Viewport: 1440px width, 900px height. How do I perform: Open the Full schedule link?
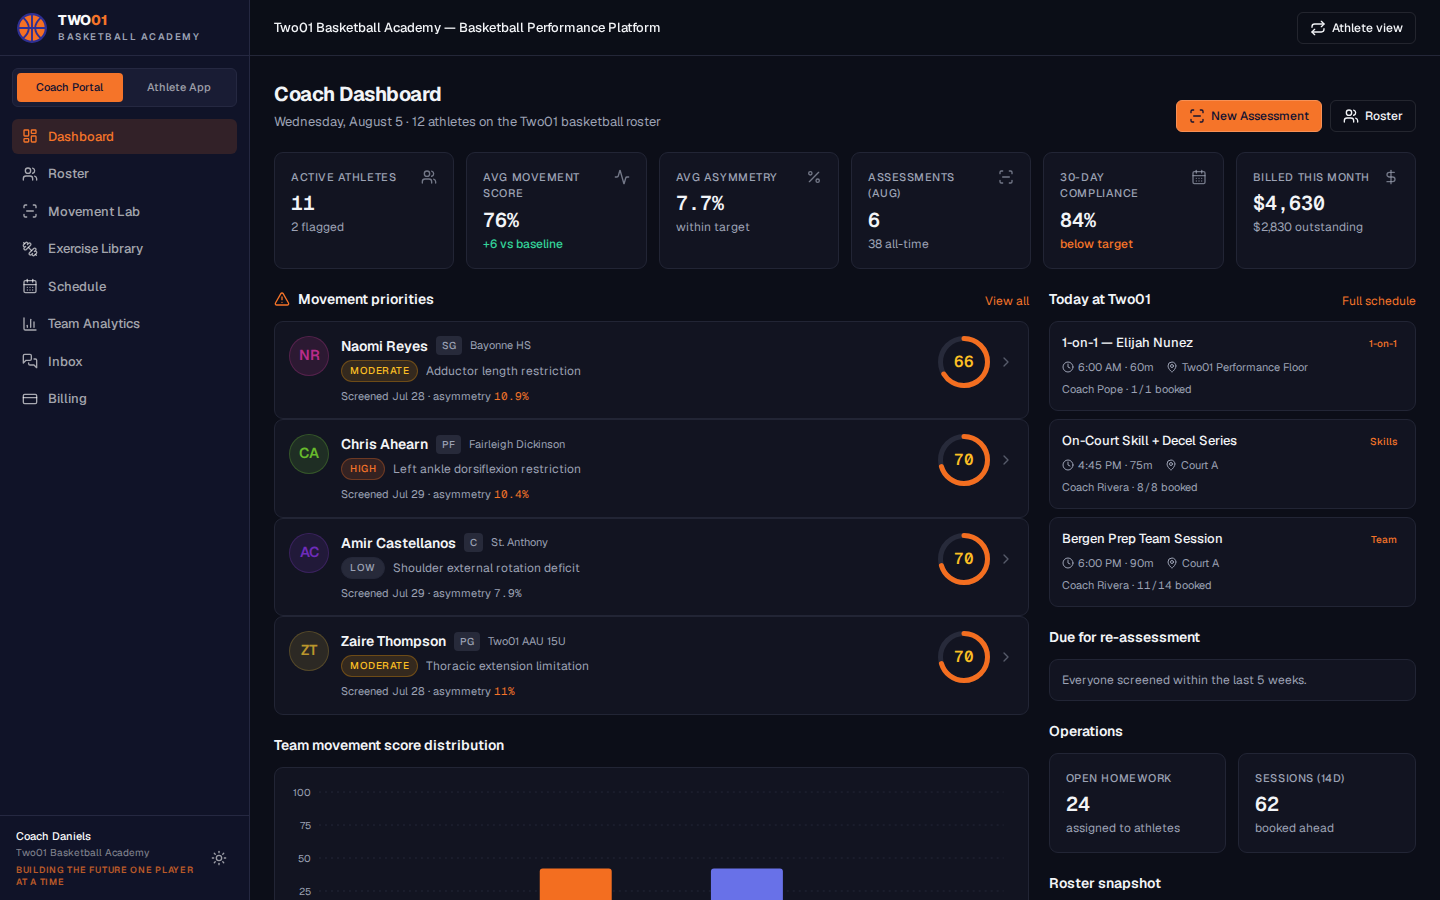1379,301
